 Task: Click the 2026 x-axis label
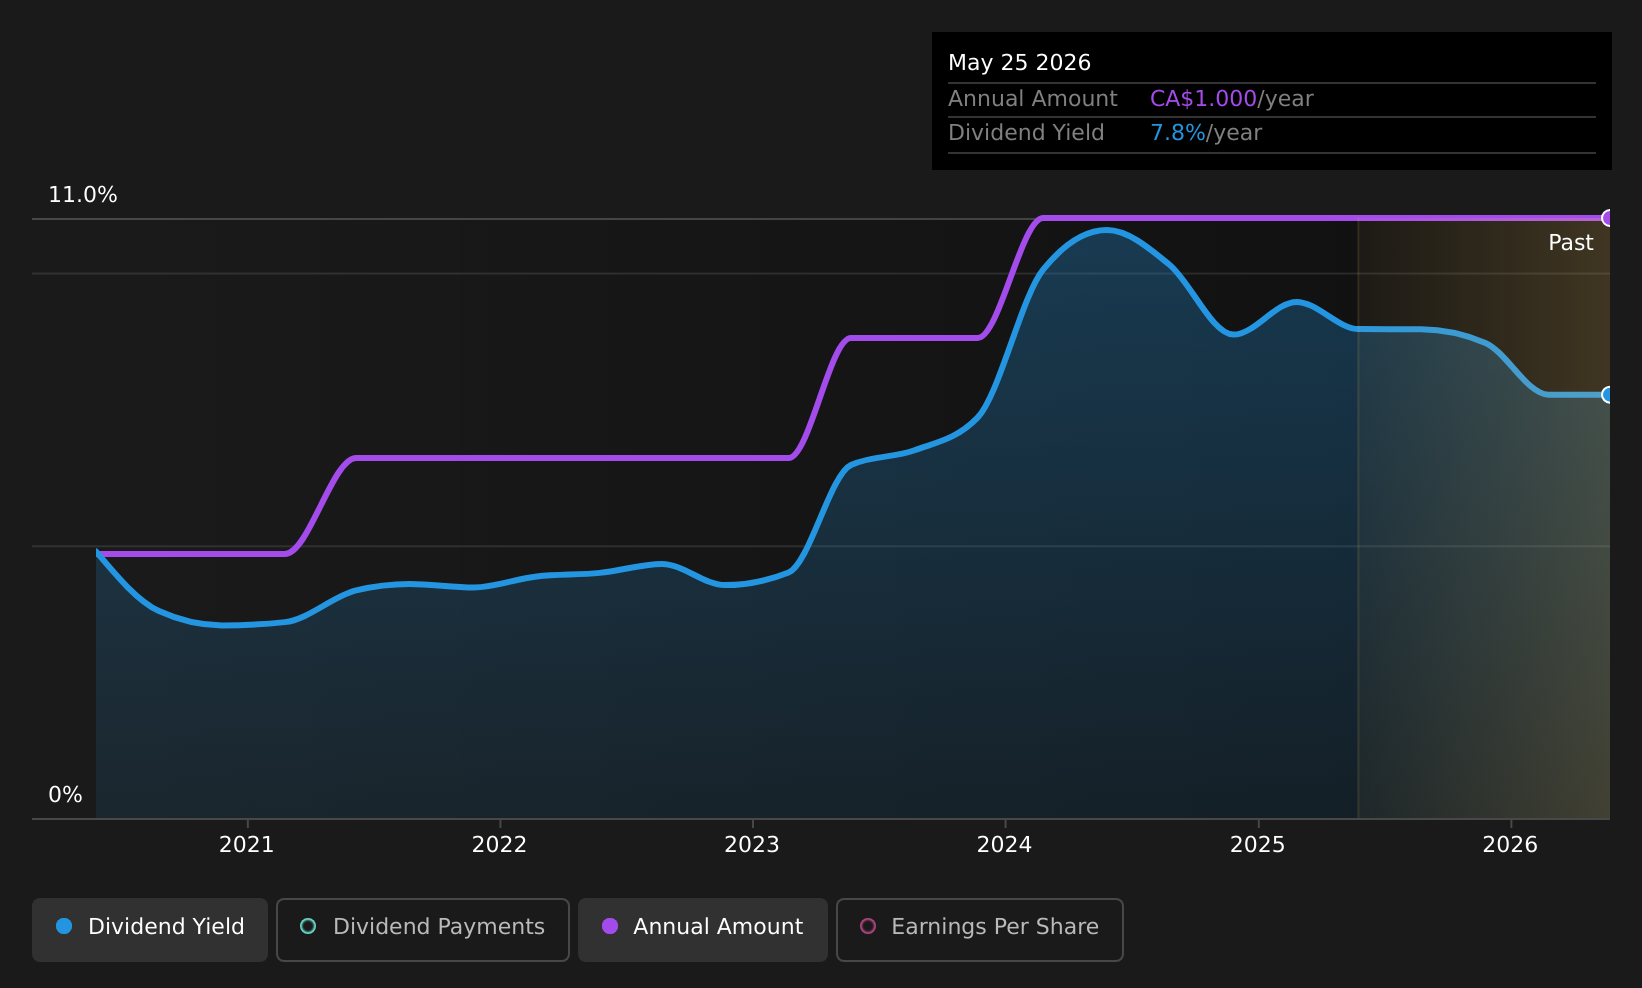(1510, 845)
